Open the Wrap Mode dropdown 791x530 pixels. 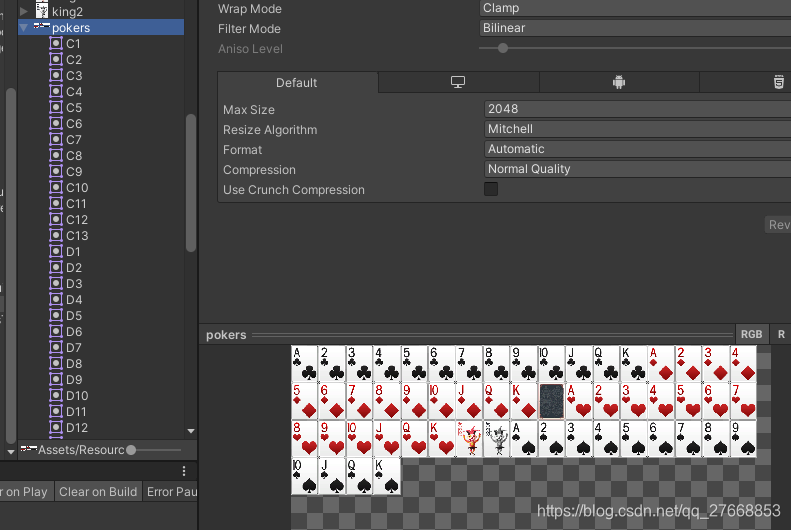click(635, 8)
